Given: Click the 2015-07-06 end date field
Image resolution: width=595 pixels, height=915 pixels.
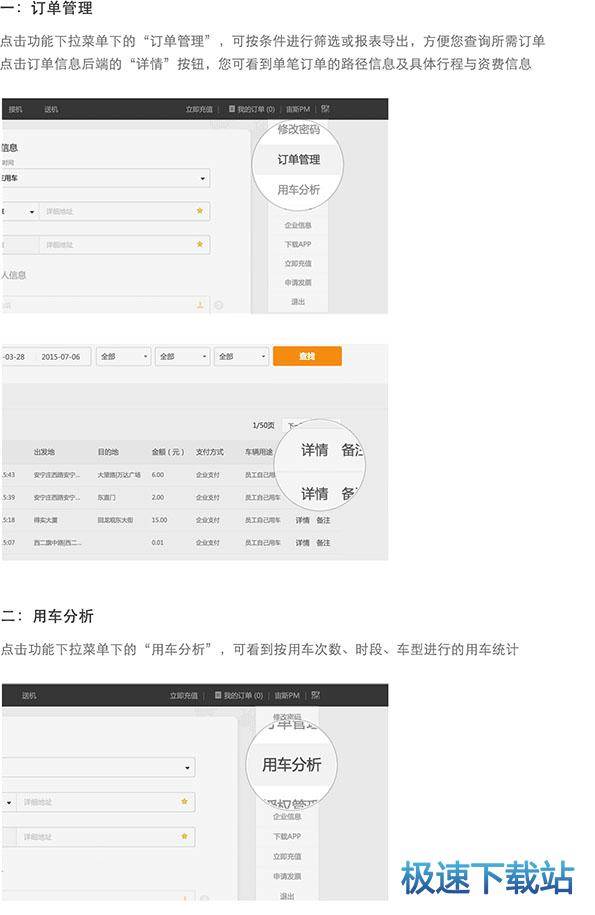Looking at the screenshot, I should pyautogui.click(x=61, y=357).
